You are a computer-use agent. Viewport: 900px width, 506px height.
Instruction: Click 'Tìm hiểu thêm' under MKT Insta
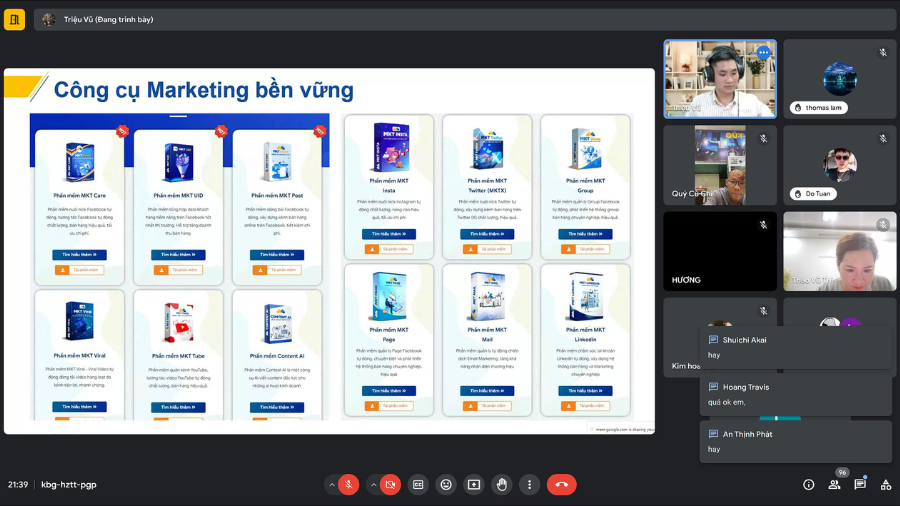coord(389,234)
